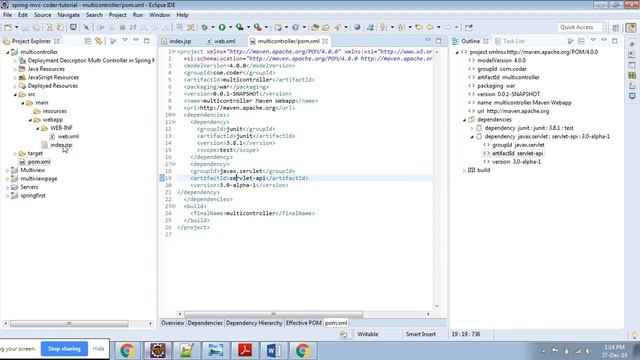
Task: Select the Java EE perspective icon
Action: click(631, 27)
